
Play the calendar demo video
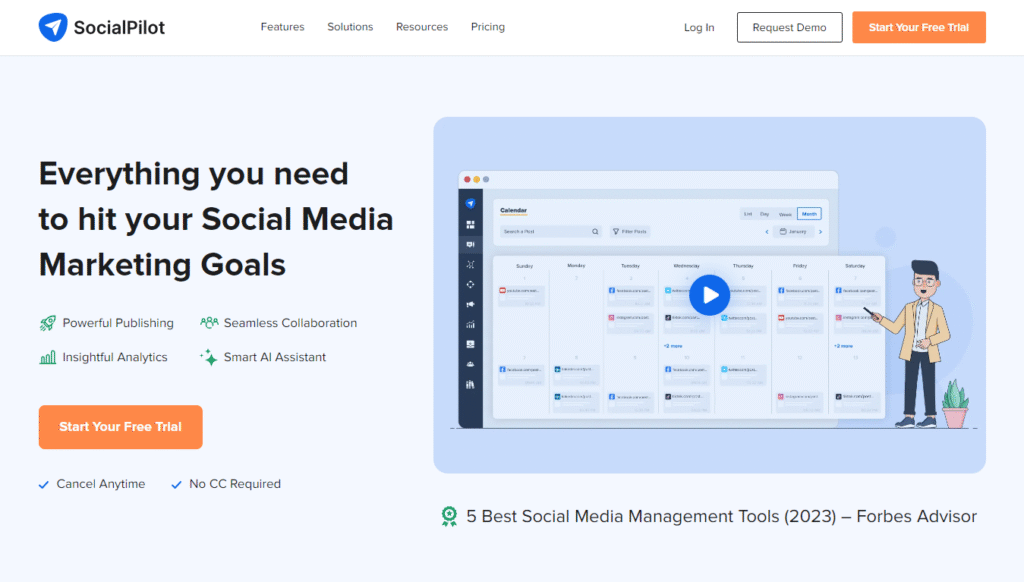tap(709, 295)
